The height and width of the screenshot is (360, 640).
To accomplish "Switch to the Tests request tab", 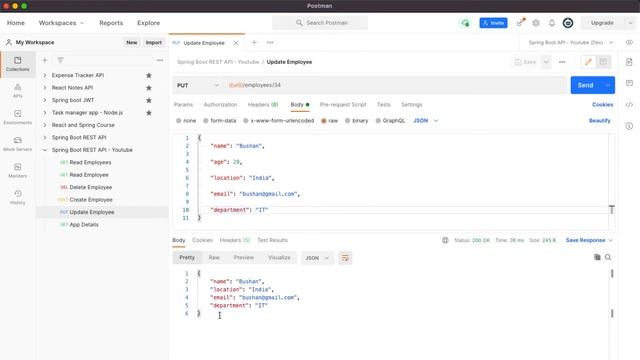I will tap(384, 105).
